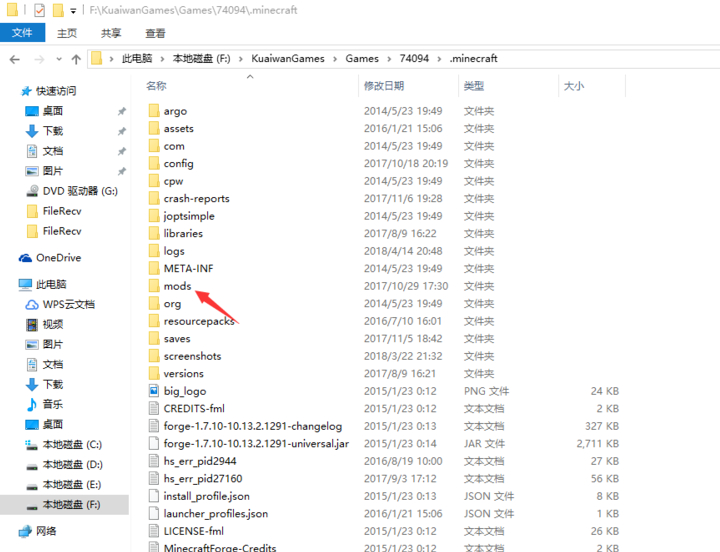720x552 pixels.
Task: Click the assets folder icon
Action: (154, 128)
